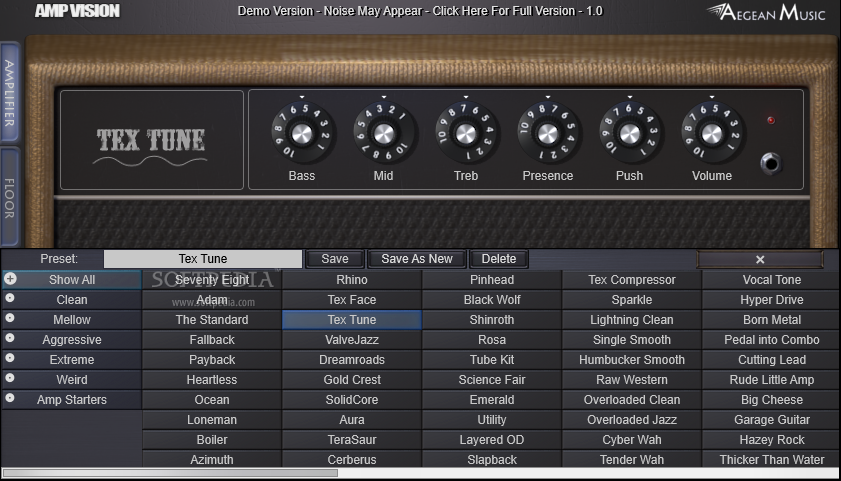841x481 pixels.
Task: Pick the Heartless preset
Action: (212, 380)
